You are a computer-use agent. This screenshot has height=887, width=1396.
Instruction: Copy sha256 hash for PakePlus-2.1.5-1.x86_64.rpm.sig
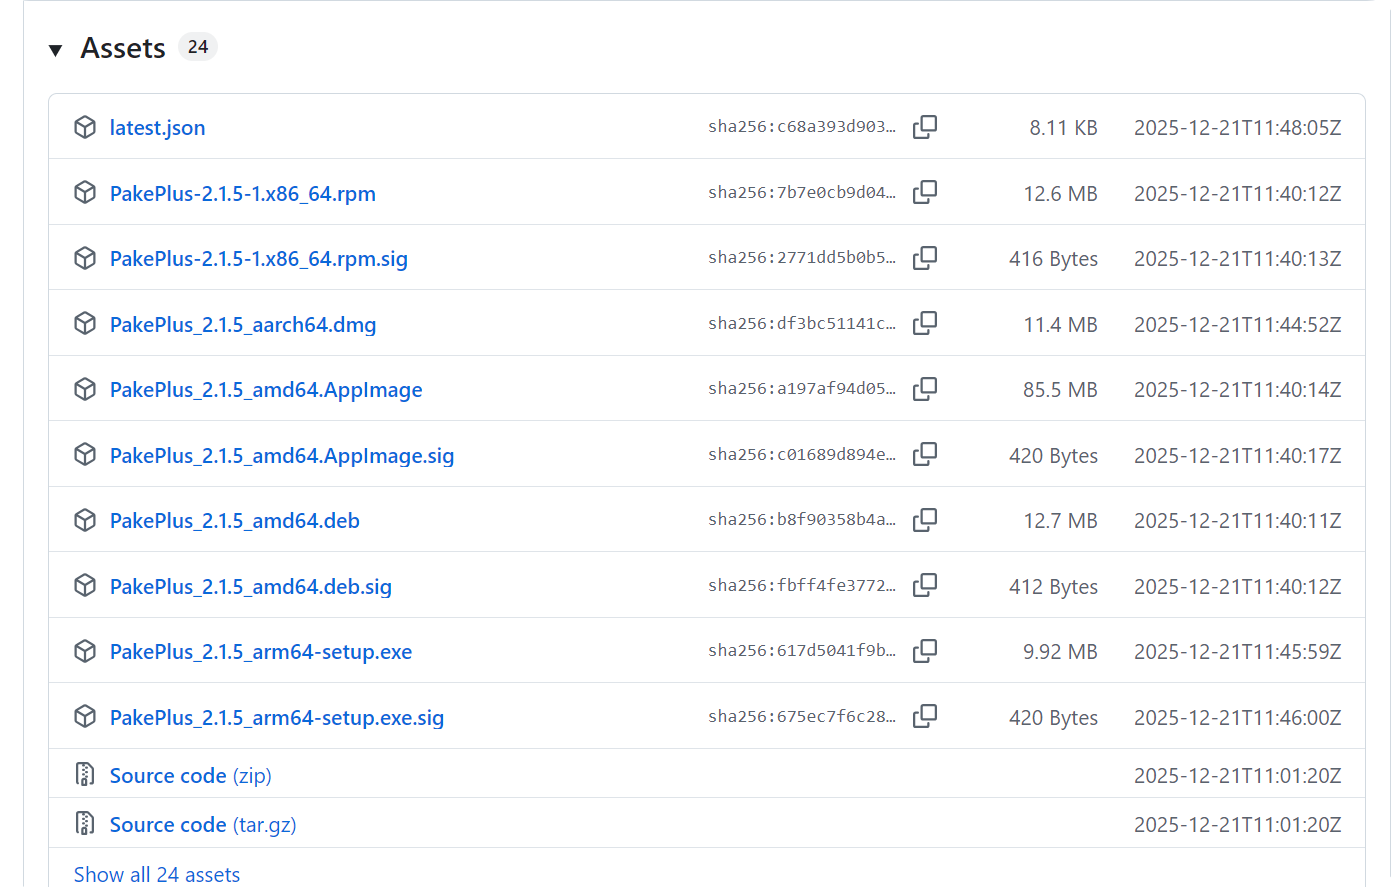click(925, 258)
